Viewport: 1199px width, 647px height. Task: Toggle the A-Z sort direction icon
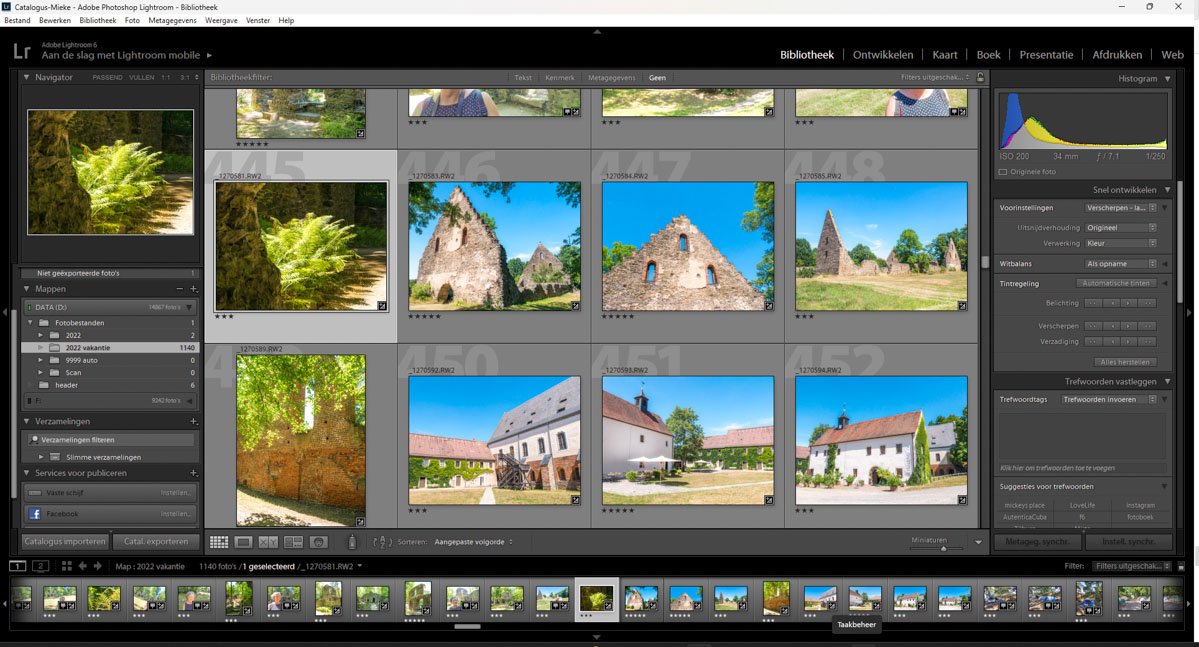click(382, 542)
